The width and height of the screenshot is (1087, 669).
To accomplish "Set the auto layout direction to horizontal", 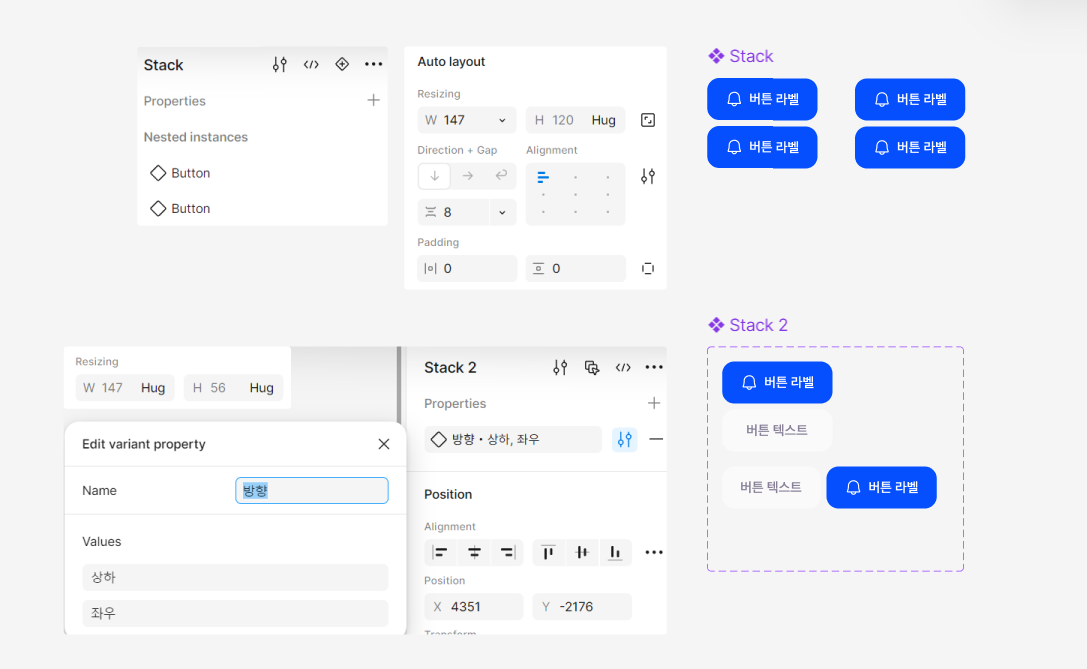I will point(468,176).
